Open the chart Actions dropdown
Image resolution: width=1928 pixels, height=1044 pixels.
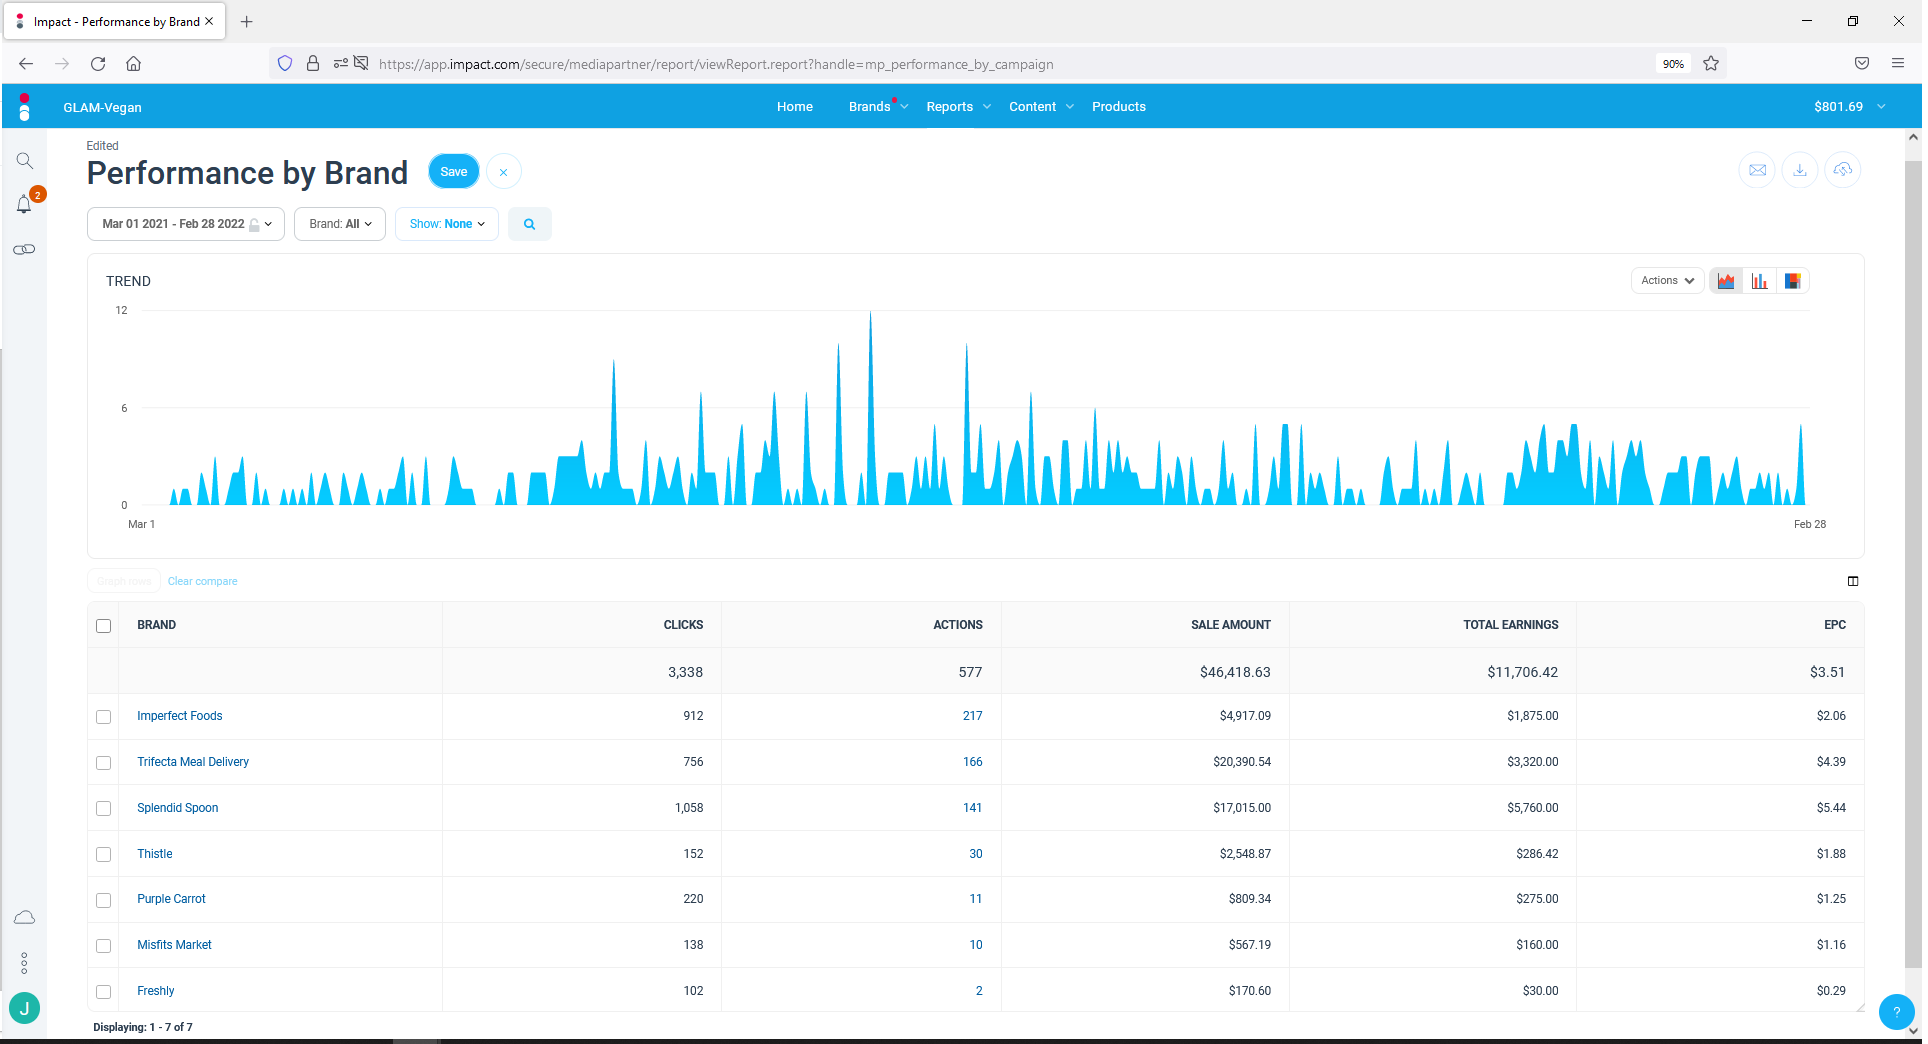coord(1667,281)
